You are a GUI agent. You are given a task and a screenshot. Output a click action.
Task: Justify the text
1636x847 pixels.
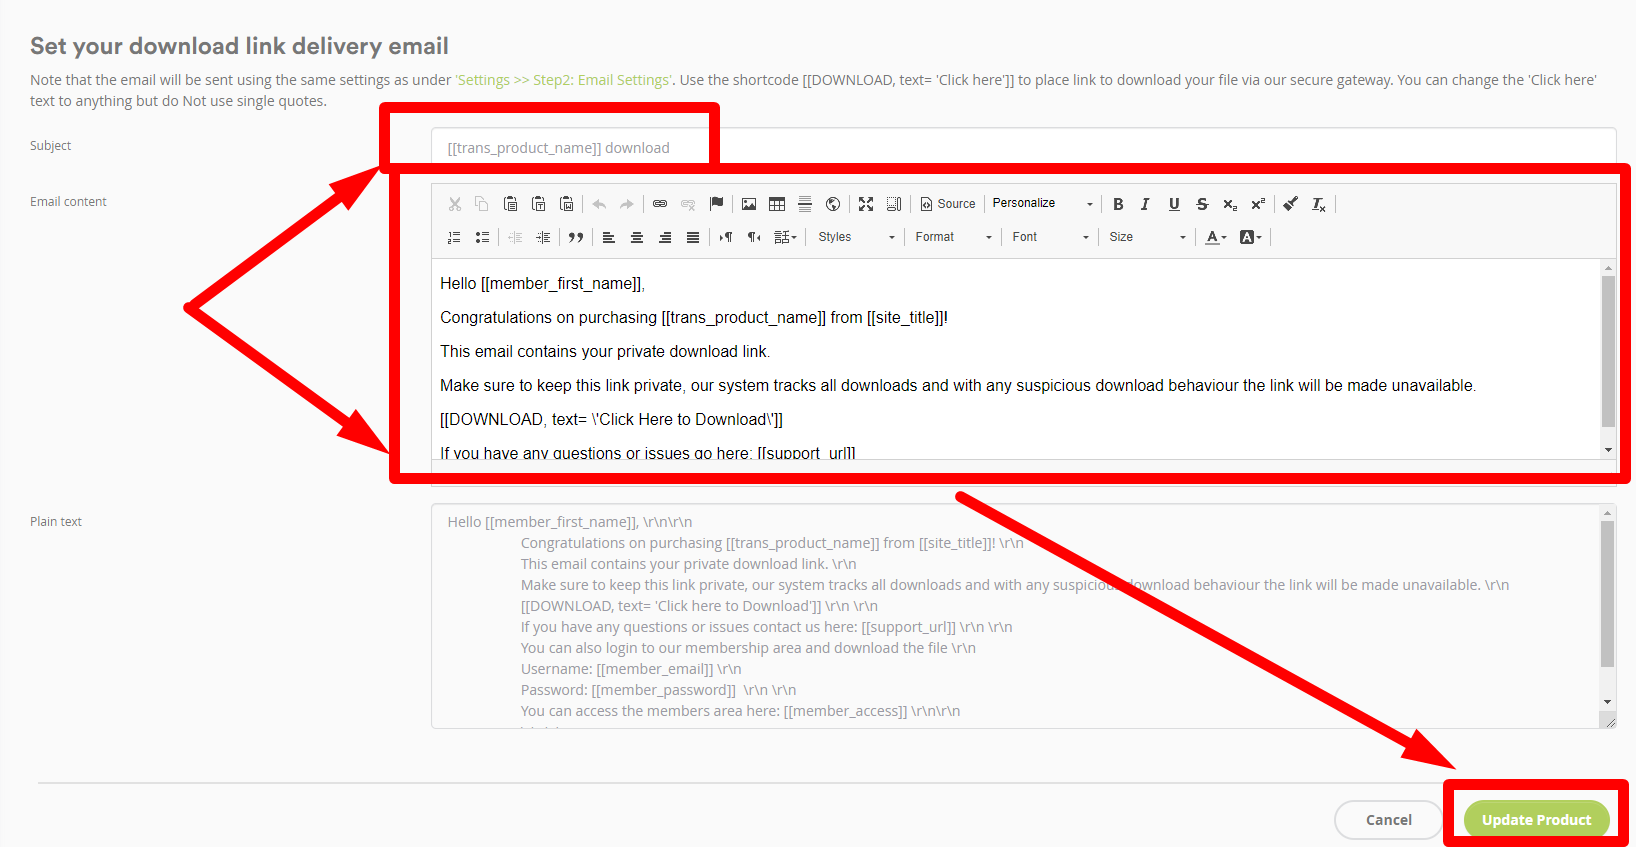click(693, 237)
